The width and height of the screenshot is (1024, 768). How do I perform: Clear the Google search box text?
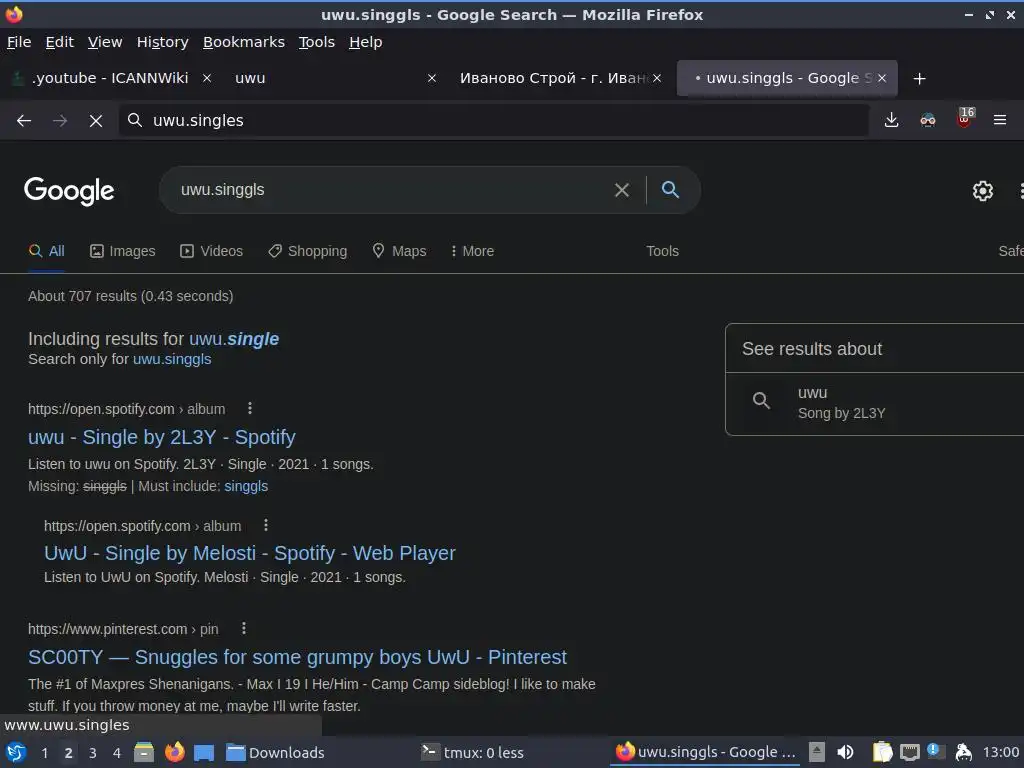click(x=622, y=190)
